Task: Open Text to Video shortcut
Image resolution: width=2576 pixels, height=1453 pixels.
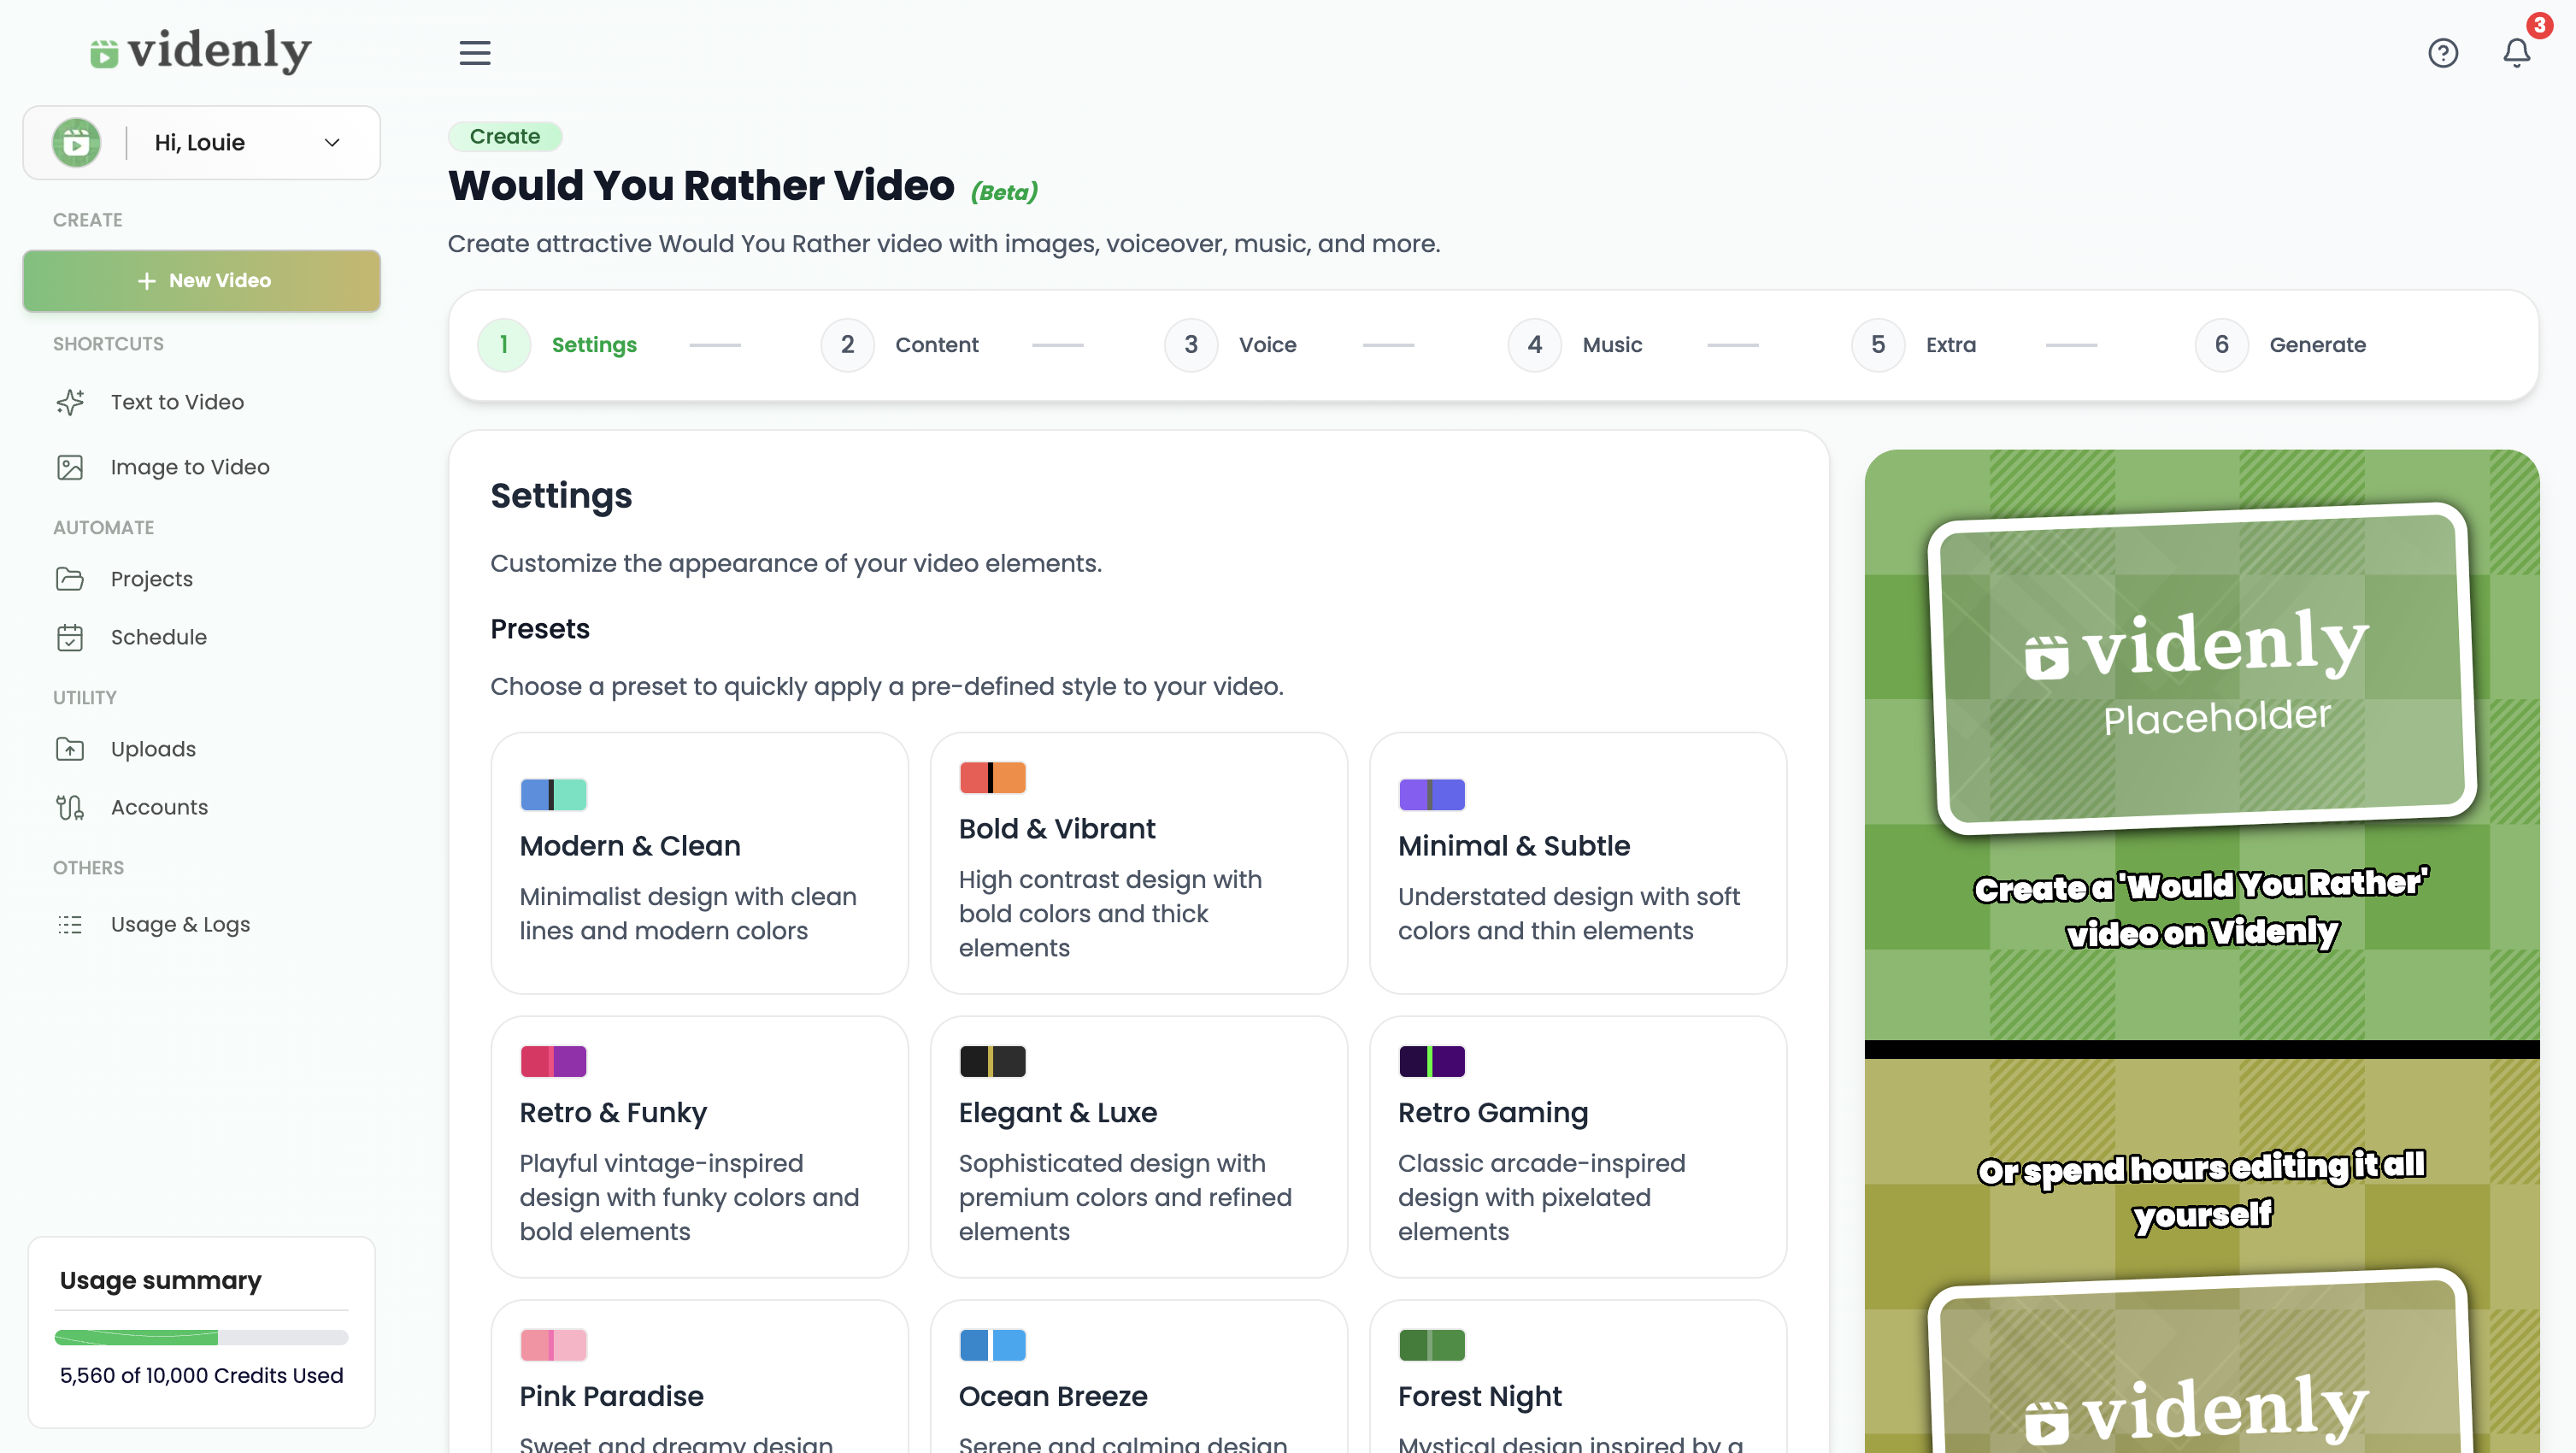Action: click(x=177, y=402)
